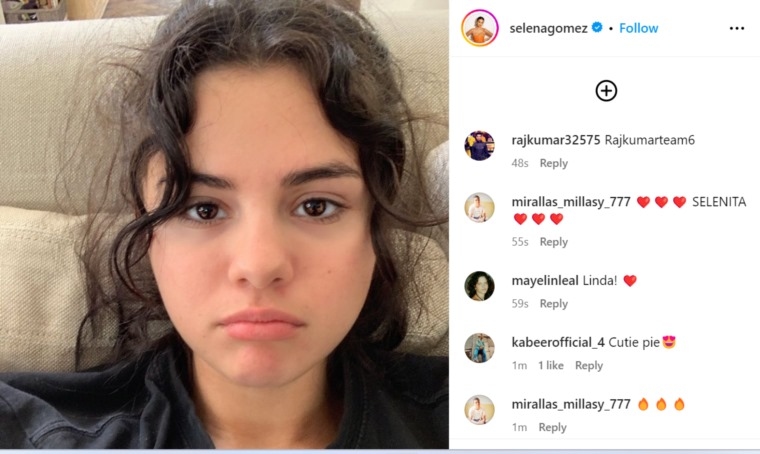View the 1 like on Cutie pie comment
The width and height of the screenshot is (760, 454).
pyautogui.click(x=551, y=365)
